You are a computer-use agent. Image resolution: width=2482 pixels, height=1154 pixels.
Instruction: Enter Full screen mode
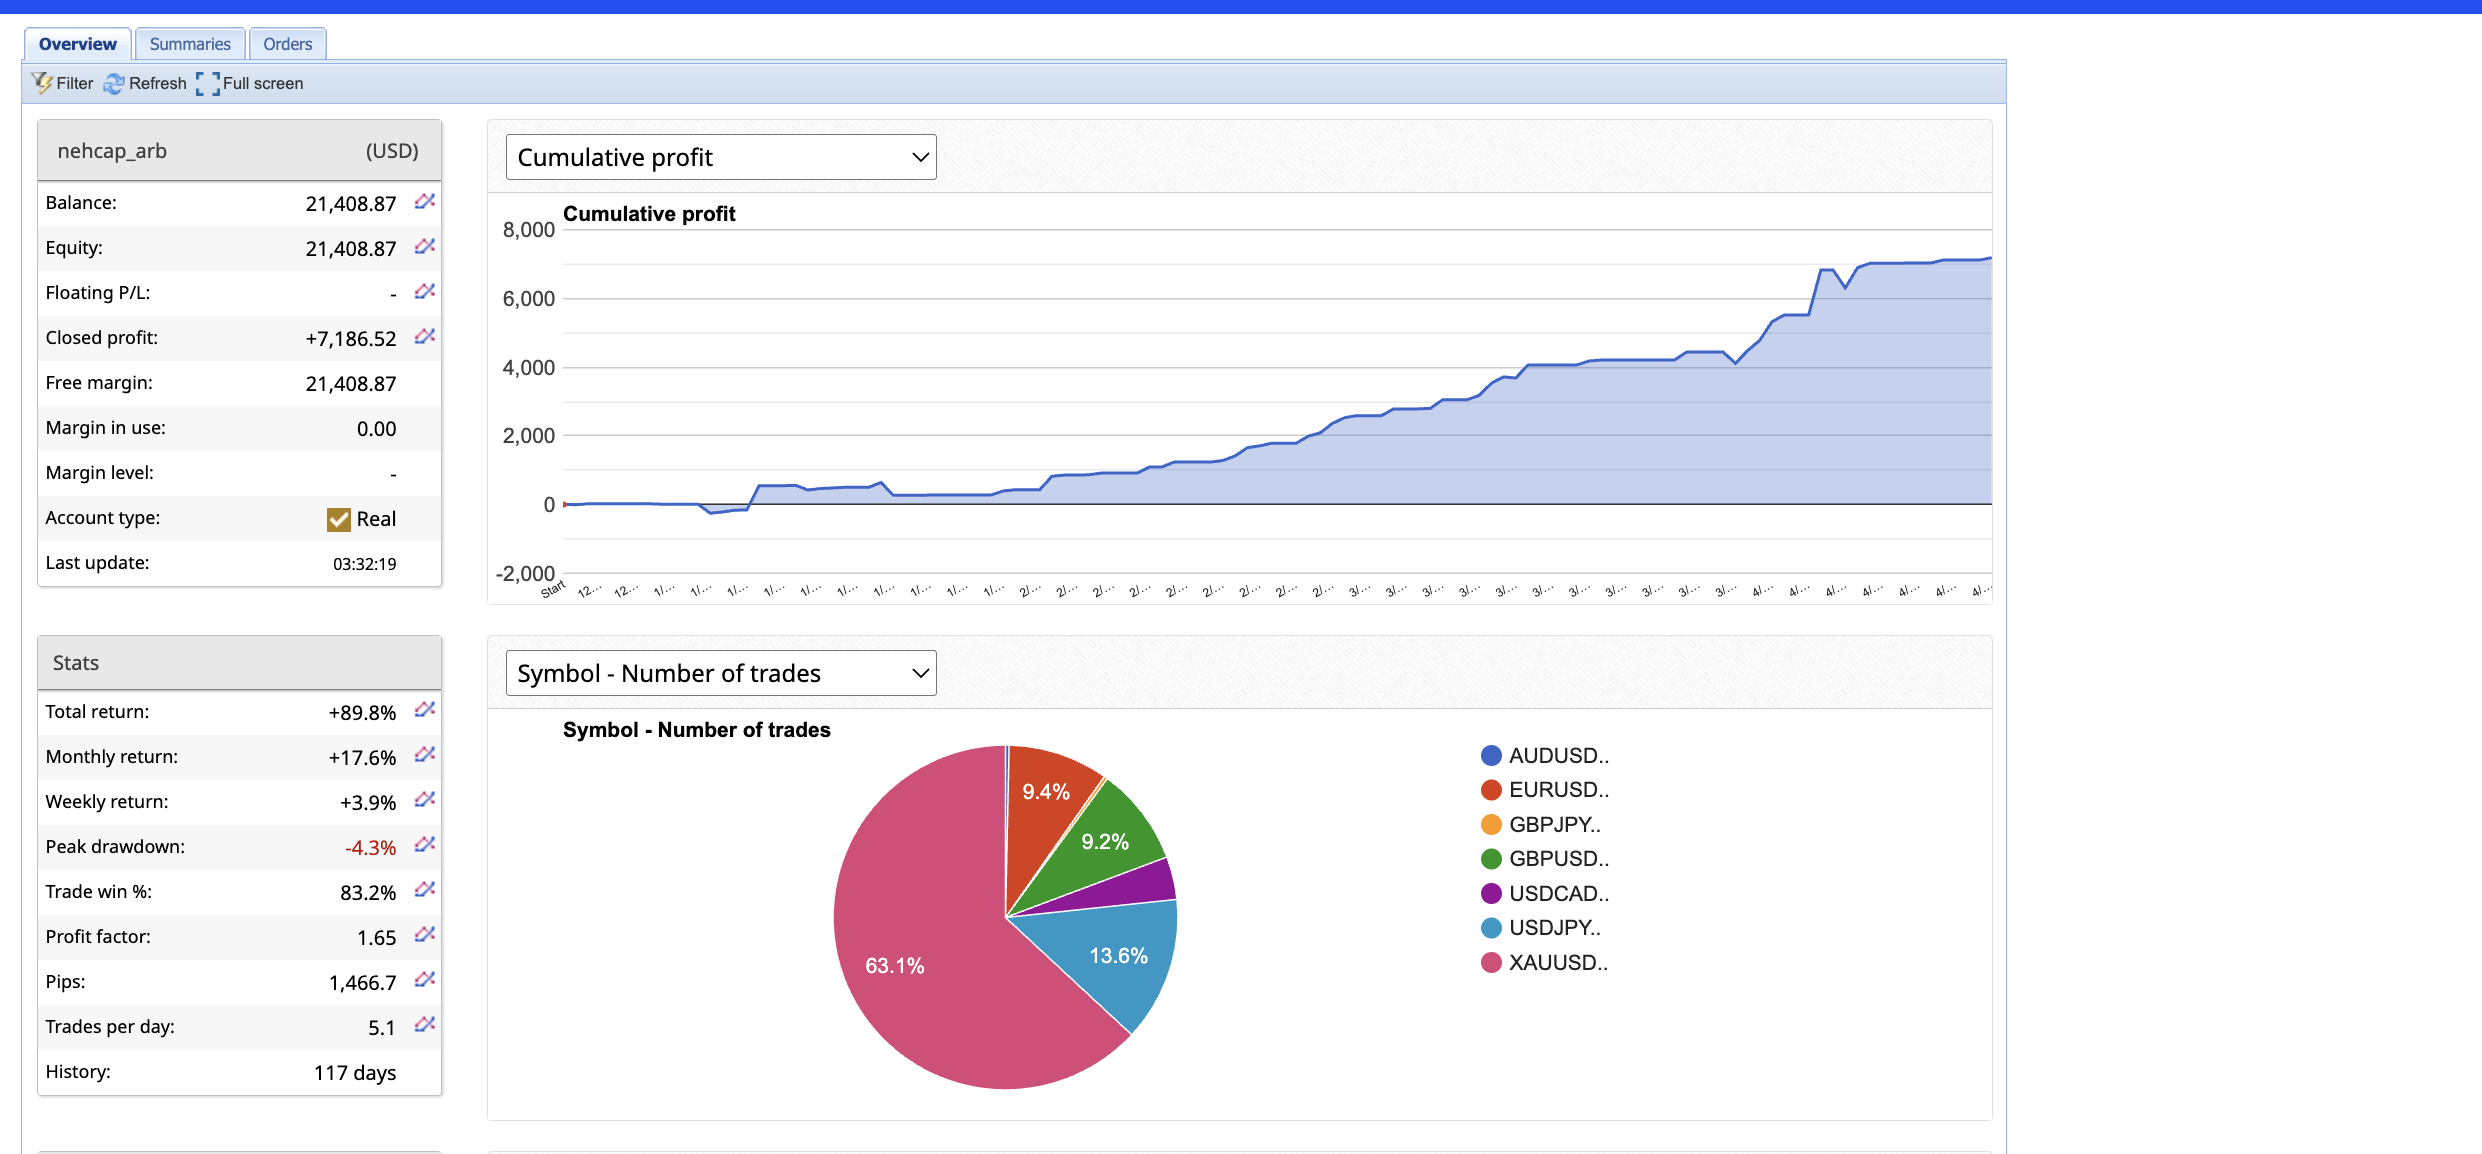[x=250, y=83]
